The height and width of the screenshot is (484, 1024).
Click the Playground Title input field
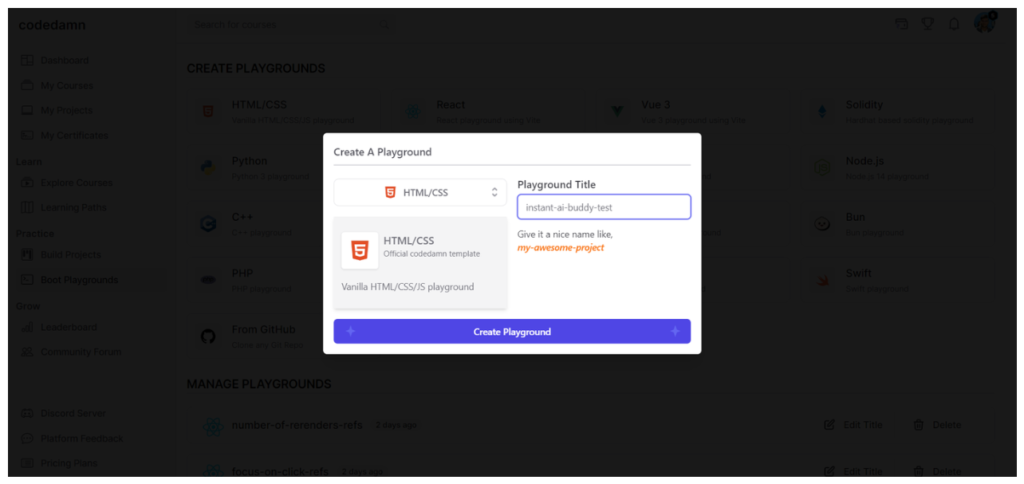point(604,207)
